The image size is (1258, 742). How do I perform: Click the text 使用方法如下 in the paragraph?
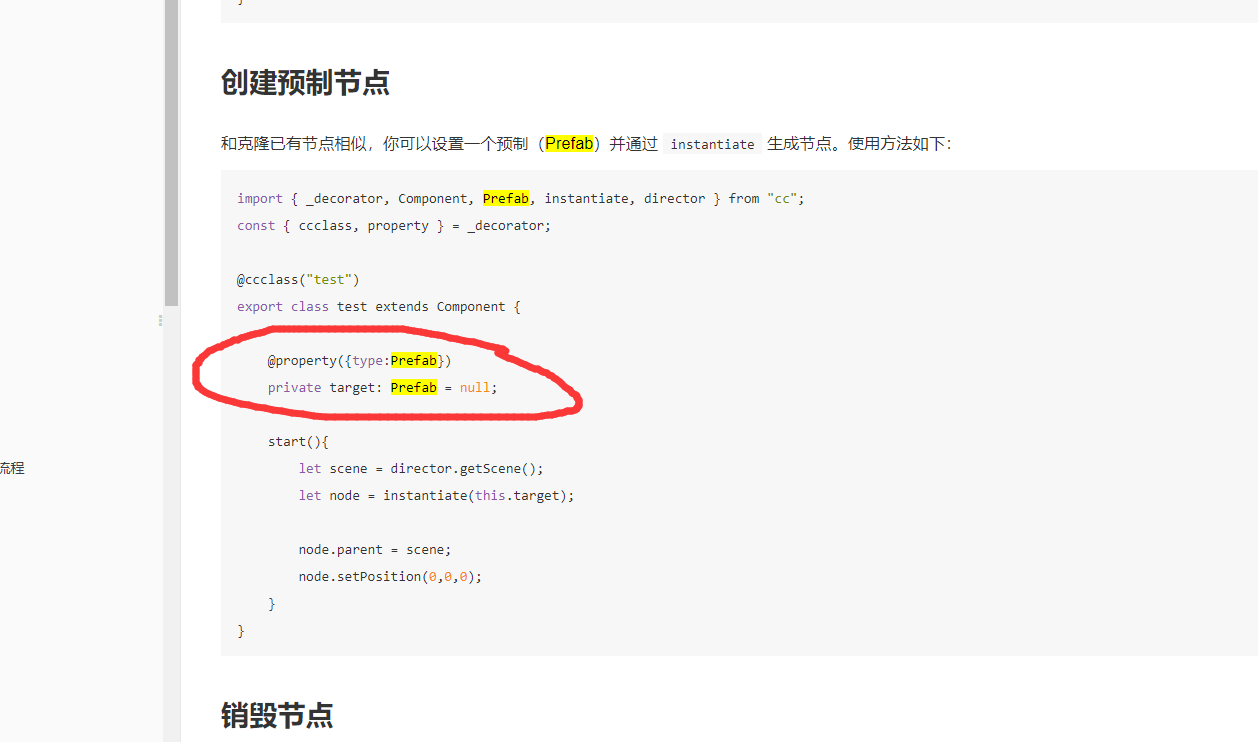895,144
